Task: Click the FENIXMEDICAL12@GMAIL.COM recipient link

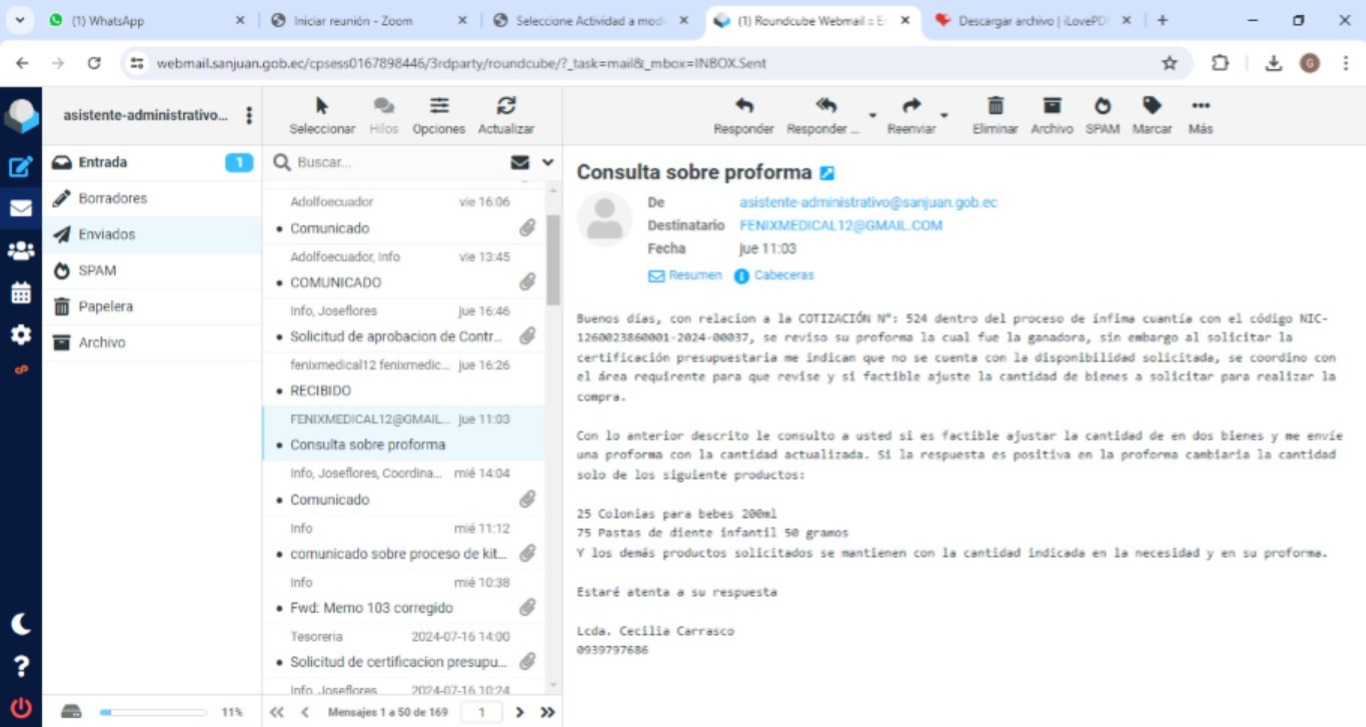Action: tap(840, 225)
